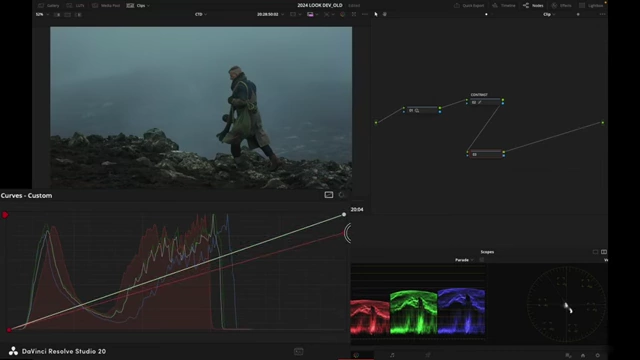
Task: Click the node graph source input dot
Action: 376,122
